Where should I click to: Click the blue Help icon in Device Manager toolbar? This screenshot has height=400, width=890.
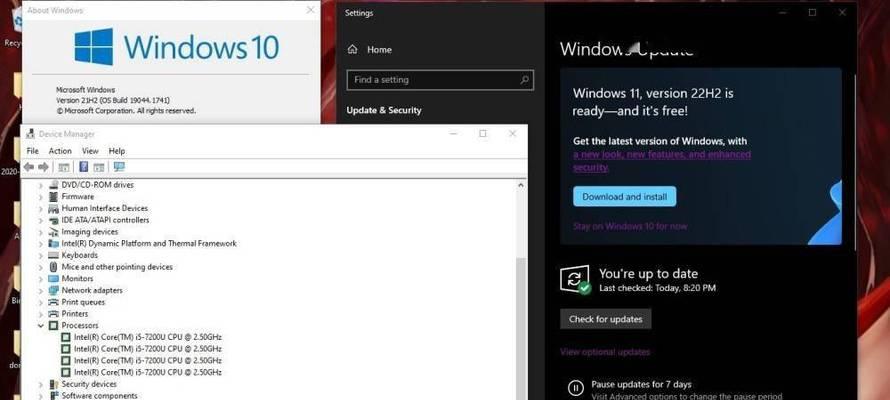click(83, 167)
